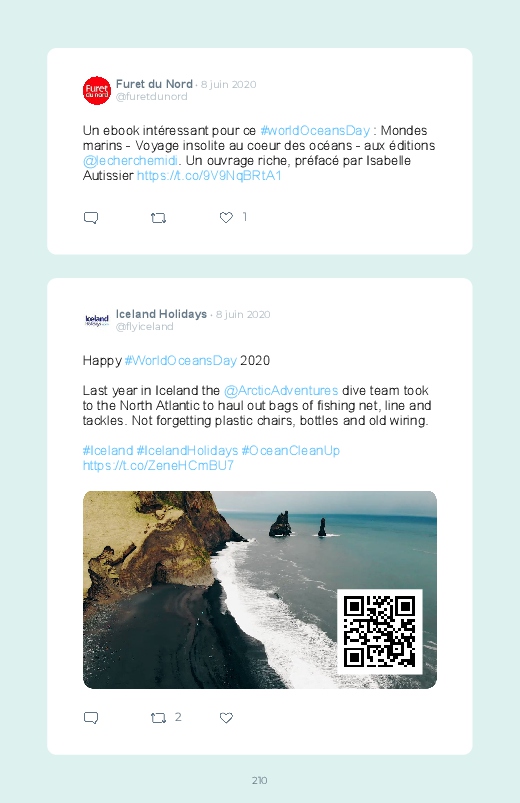
Task: Click the @flyiceland handle
Action: click(144, 327)
